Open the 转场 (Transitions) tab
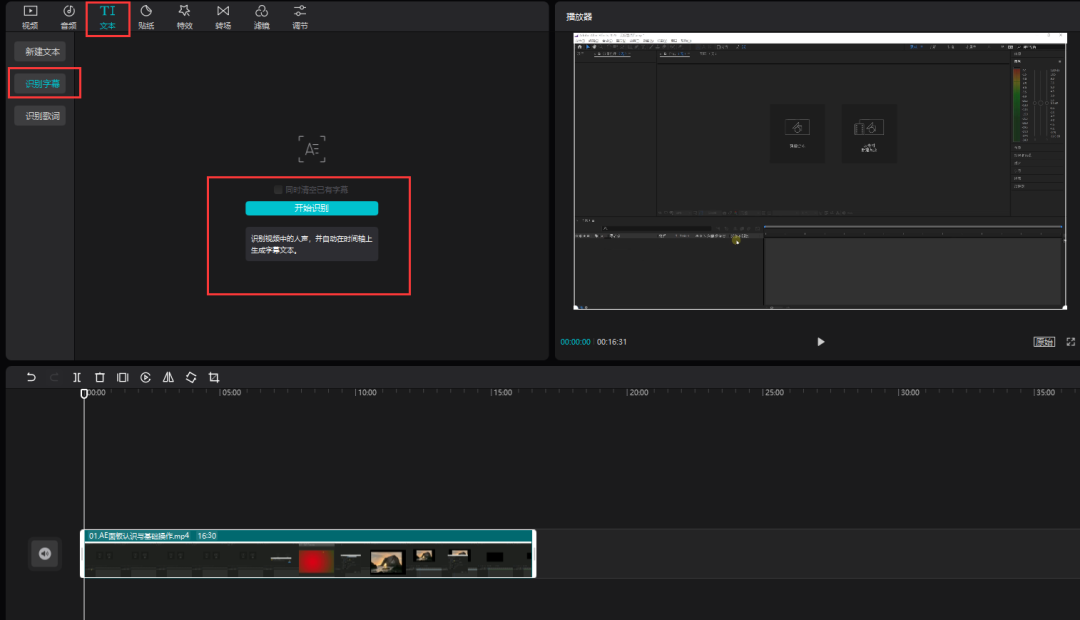 pyautogui.click(x=223, y=17)
